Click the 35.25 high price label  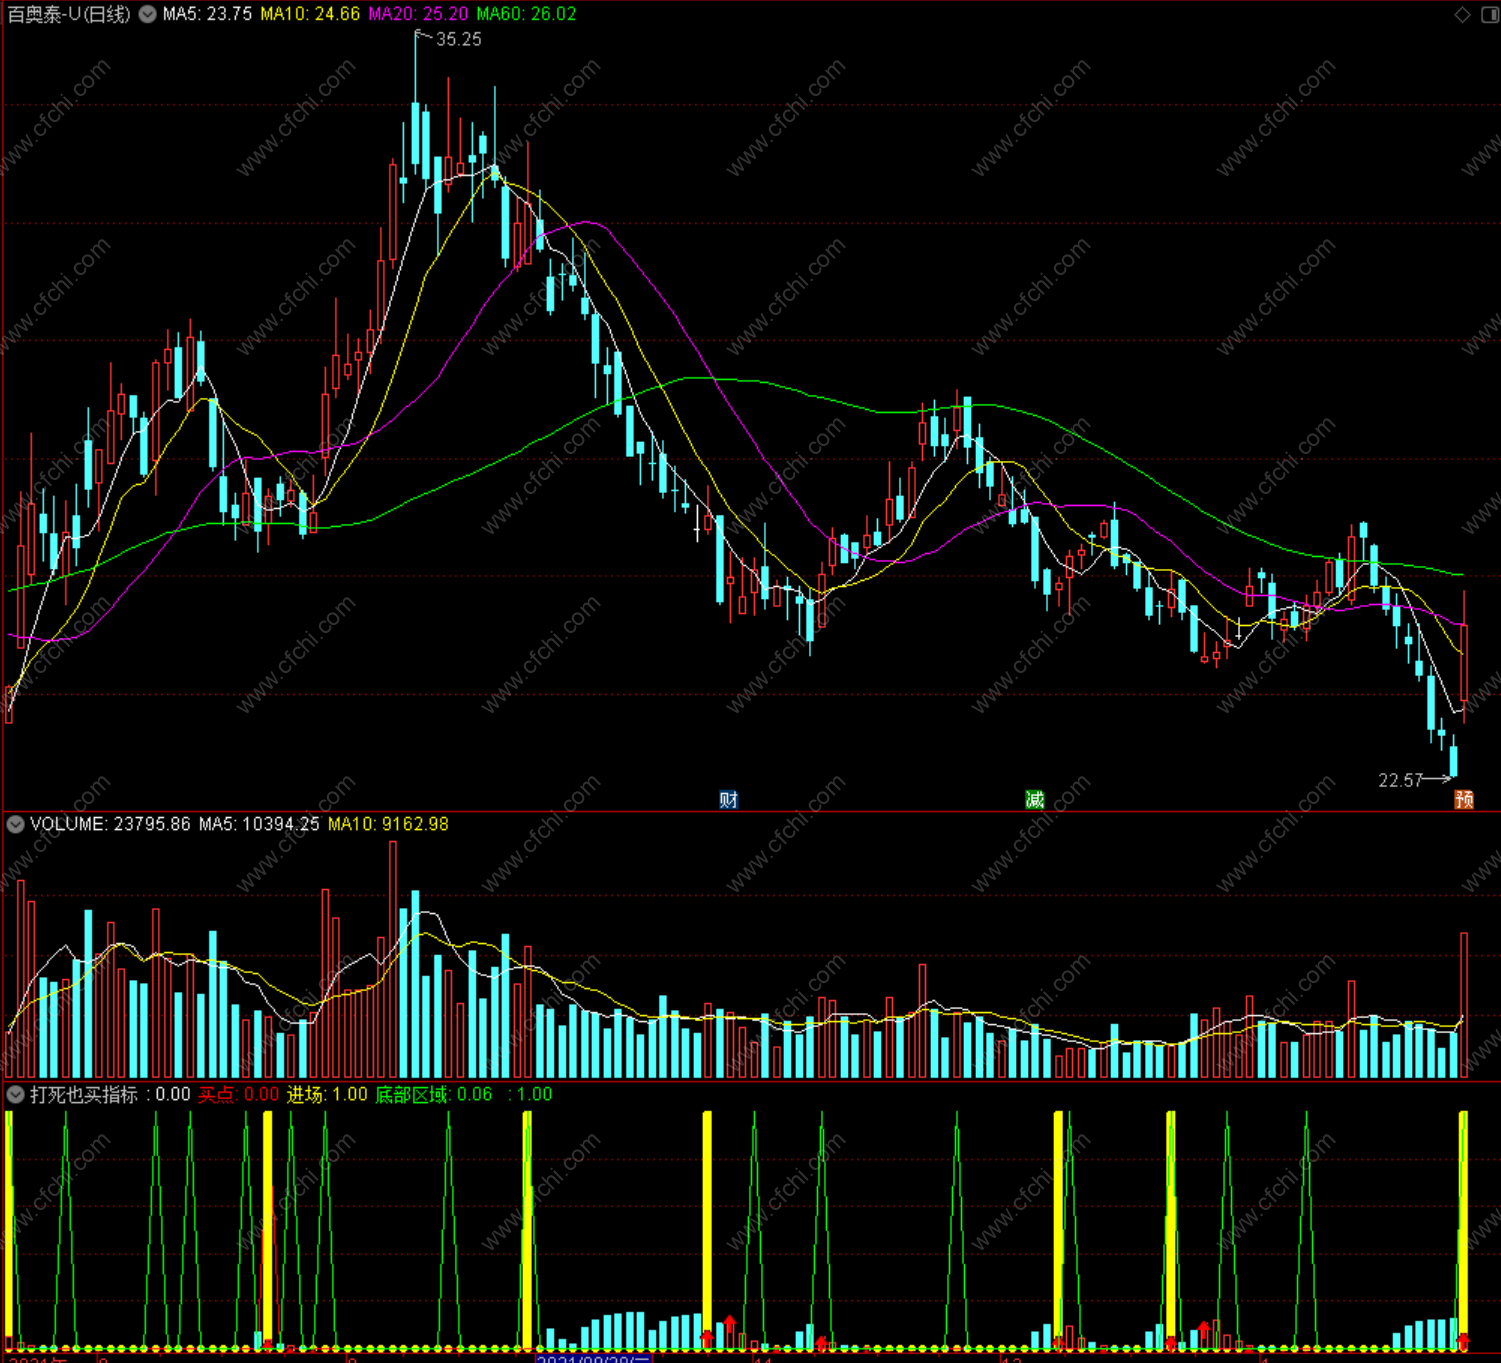point(458,39)
